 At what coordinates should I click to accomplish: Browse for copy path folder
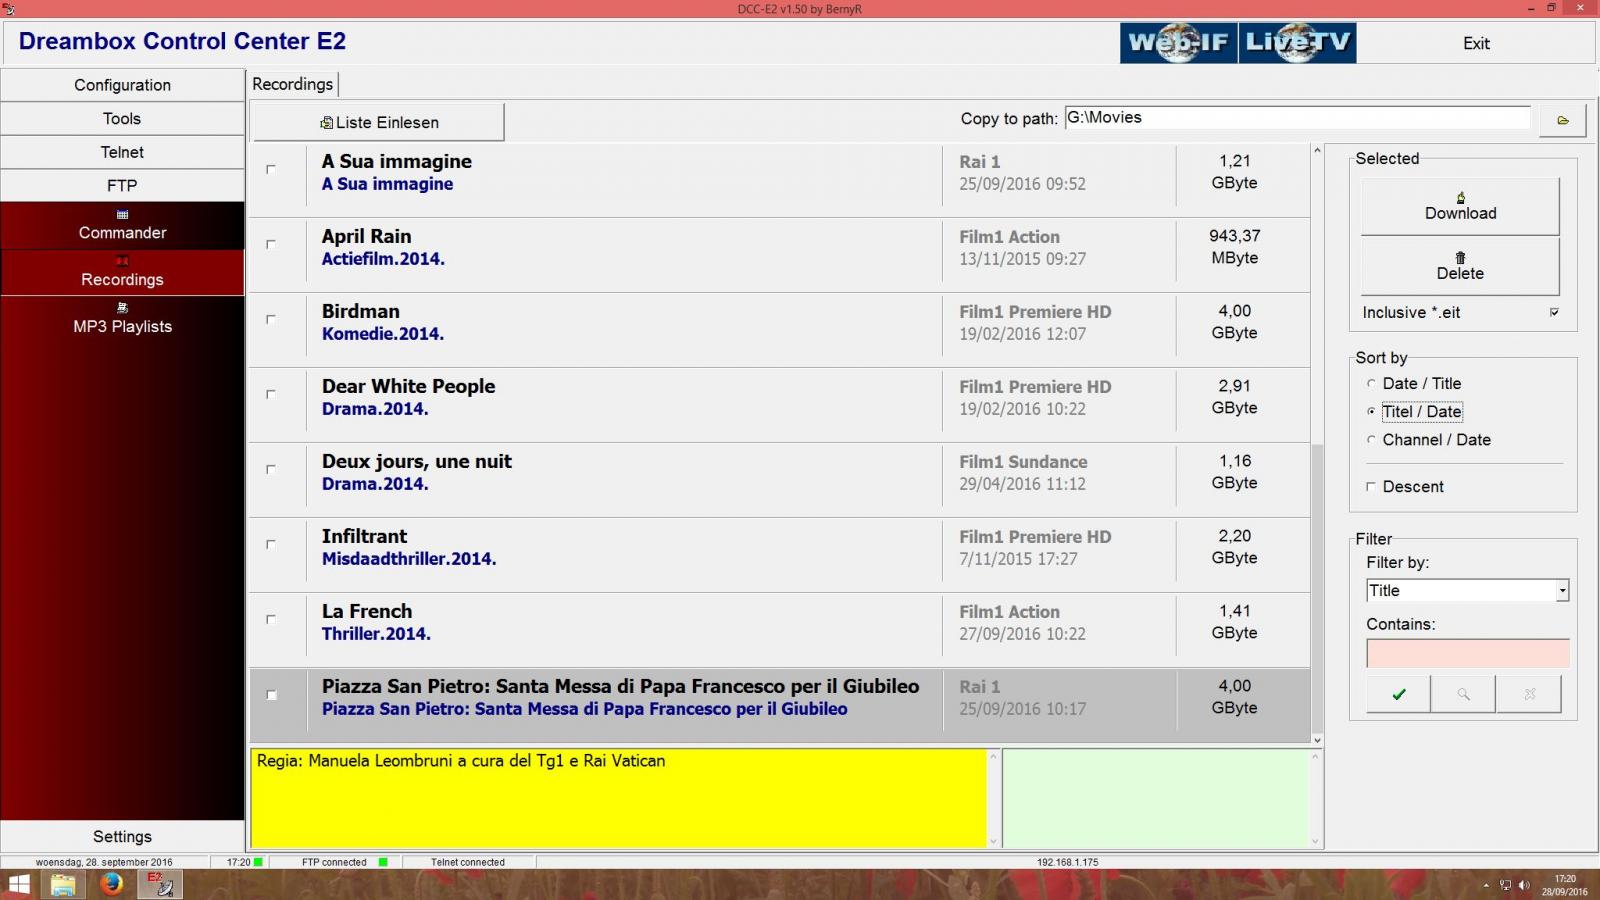click(1563, 121)
